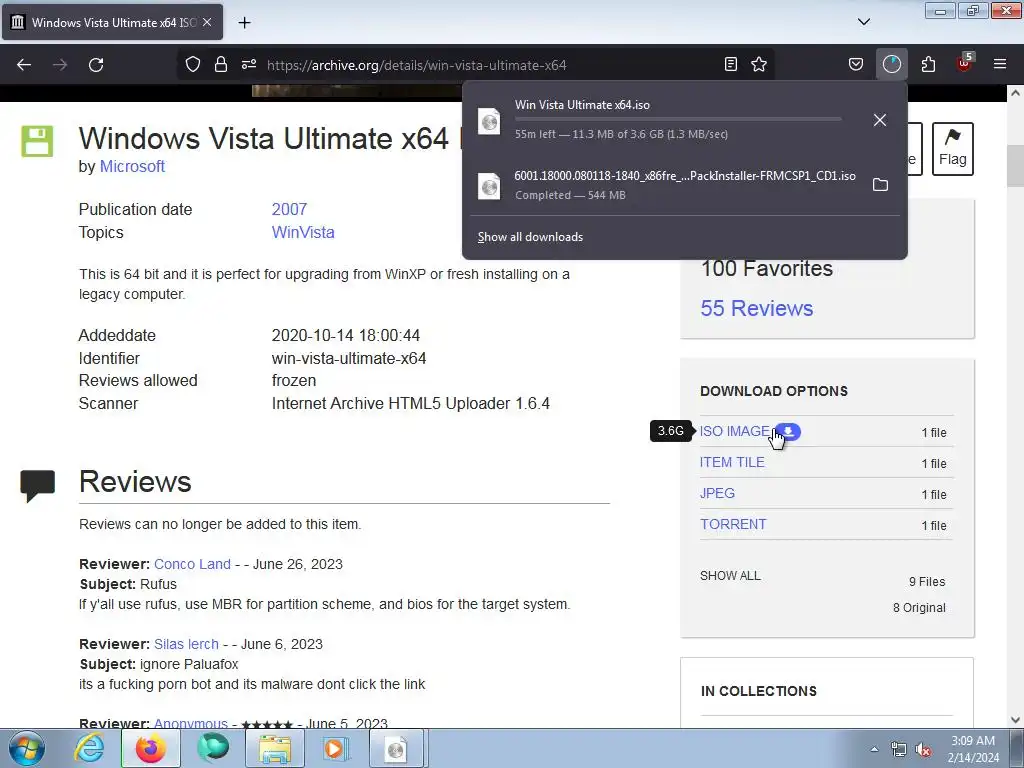Open the Microsoft creator link
Screen dimensions: 1024x768
[132, 167]
